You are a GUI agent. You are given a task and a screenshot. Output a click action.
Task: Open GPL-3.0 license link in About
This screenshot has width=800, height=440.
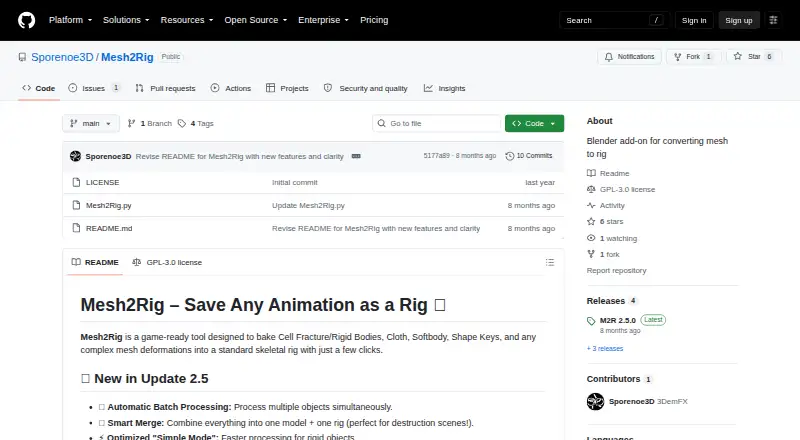click(621, 189)
